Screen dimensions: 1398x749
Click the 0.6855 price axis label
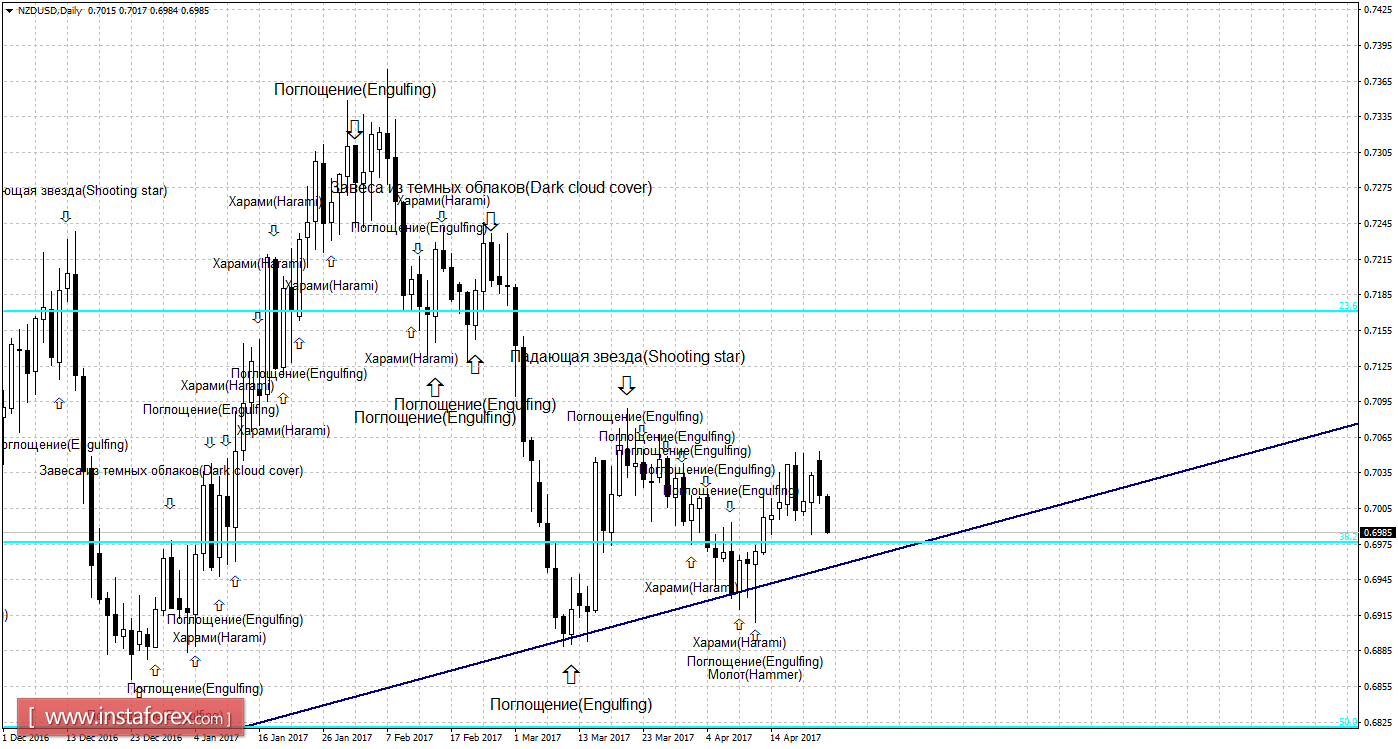point(1377,687)
